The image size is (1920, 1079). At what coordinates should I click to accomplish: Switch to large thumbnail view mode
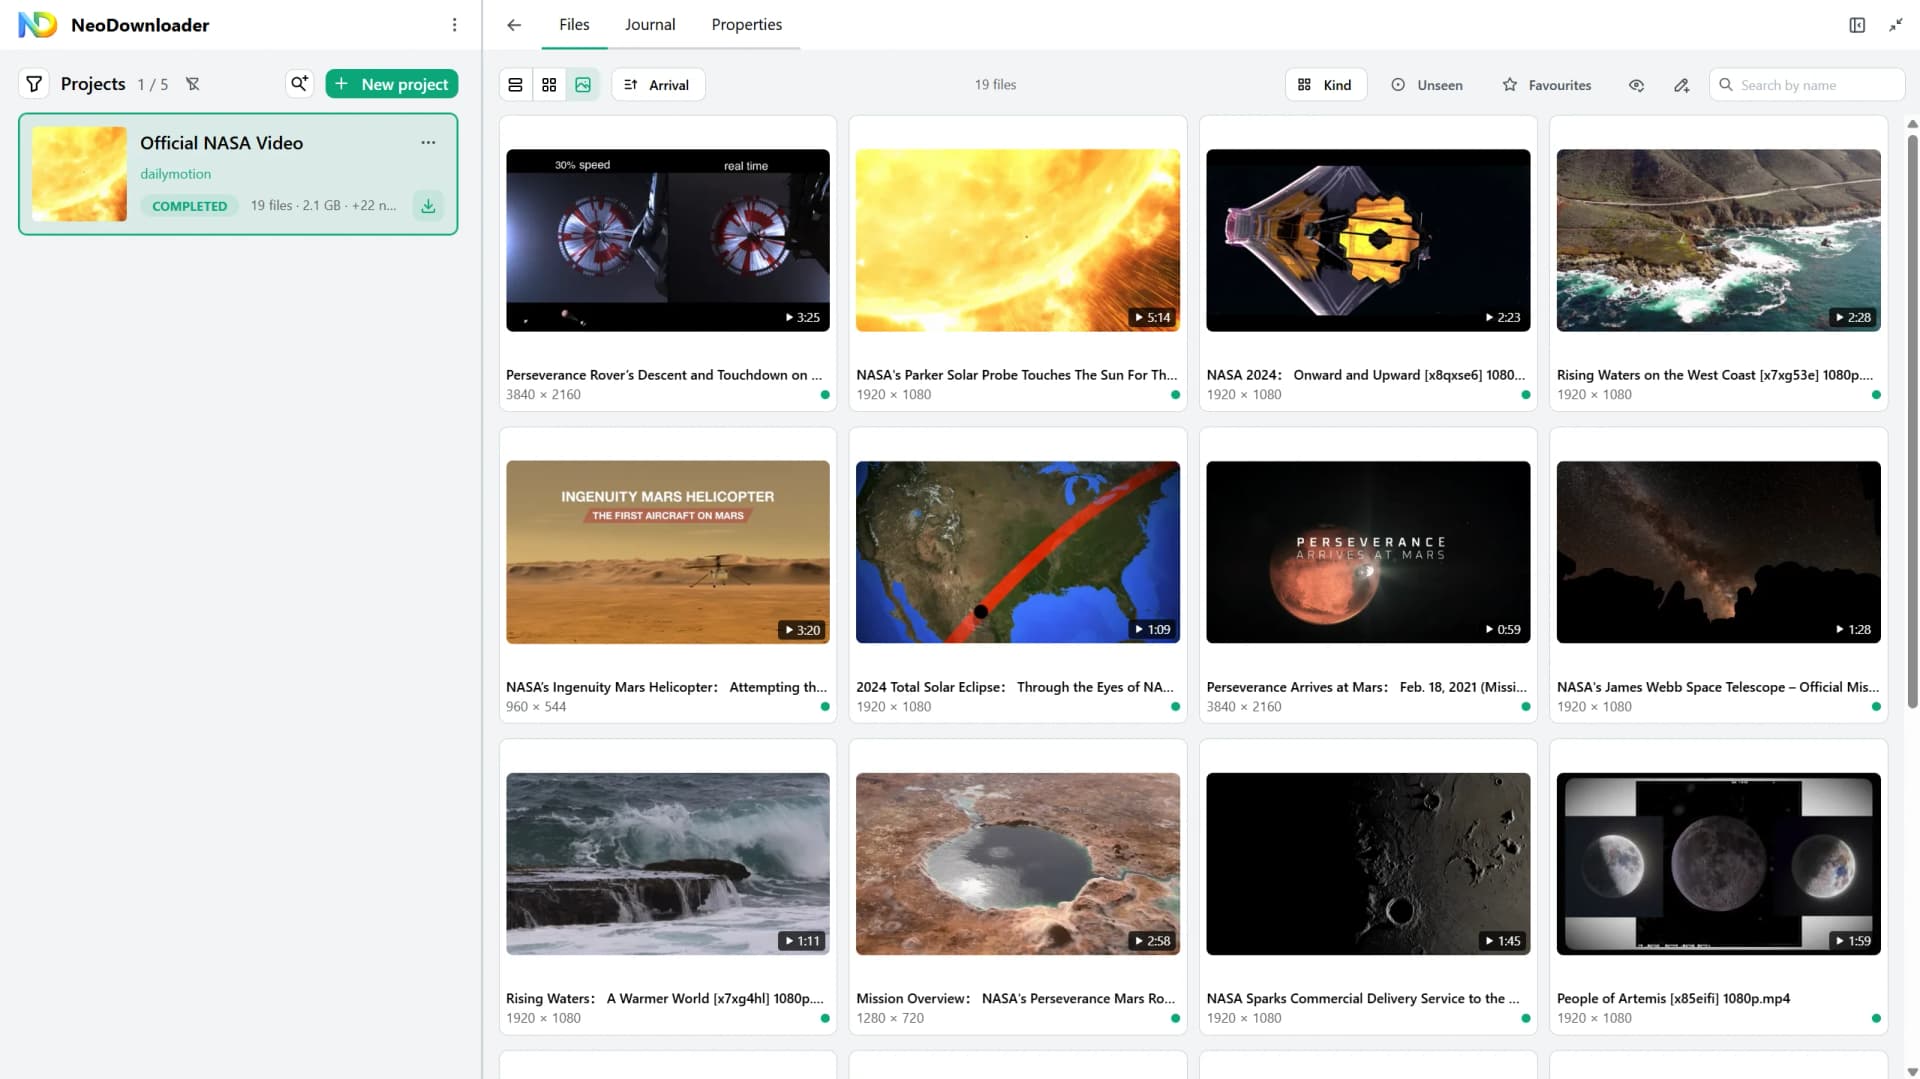click(x=583, y=85)
